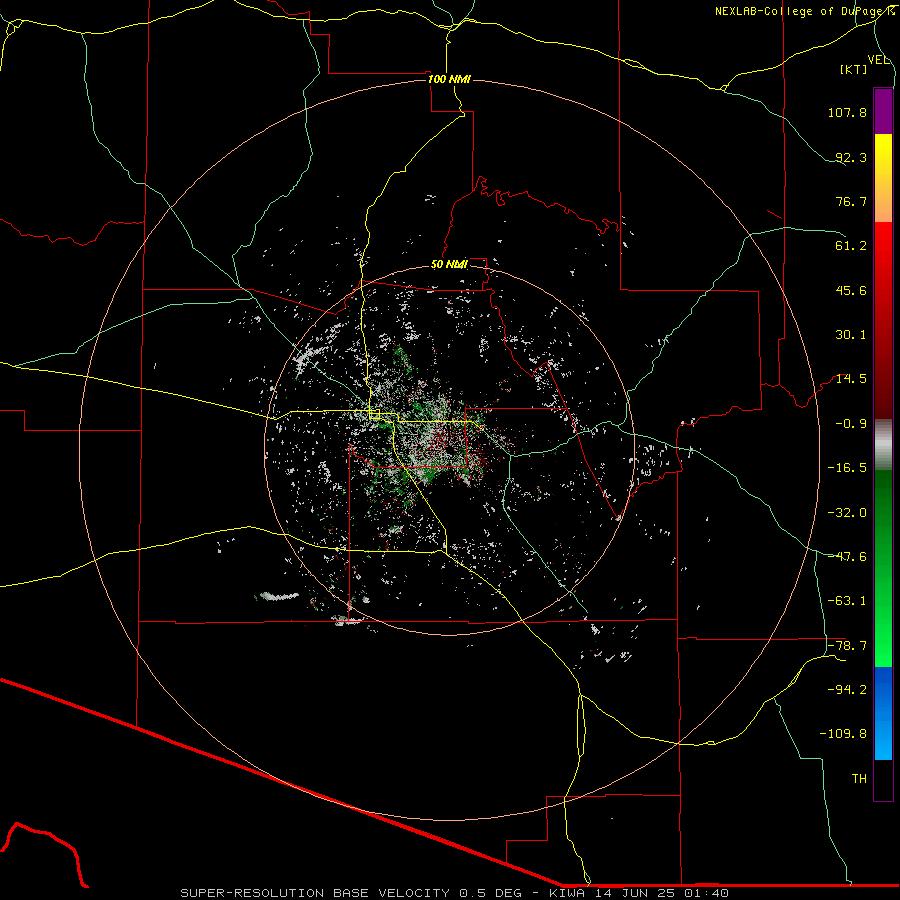Click the "VEL" legend title
The height and width of the screenshot is (900, 900).
tap(878, 60)
